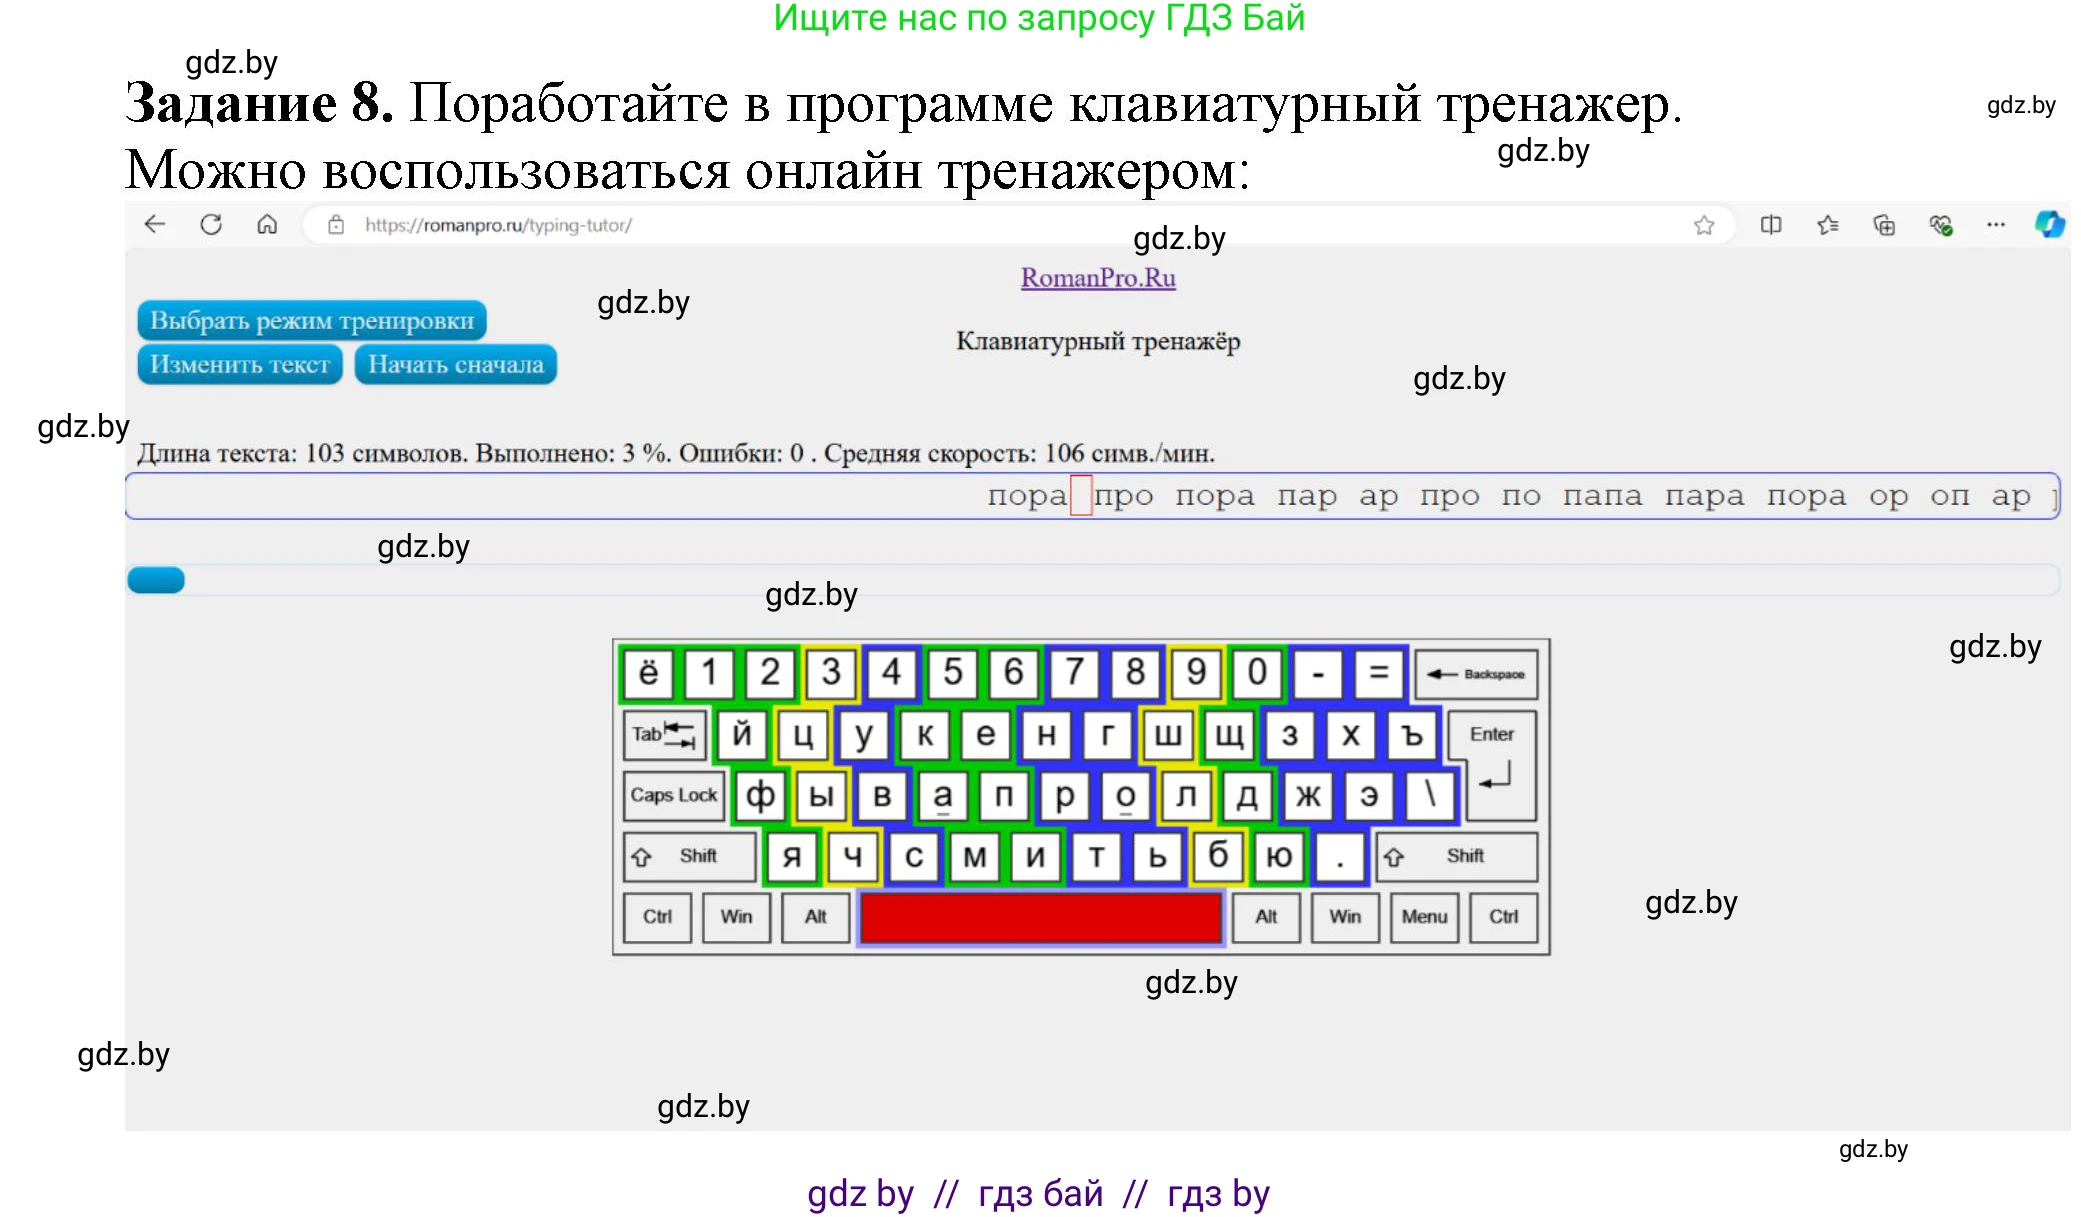Click the back navigation arrow
This screenshot has height=1217, width=2081.
pos(156,225)
